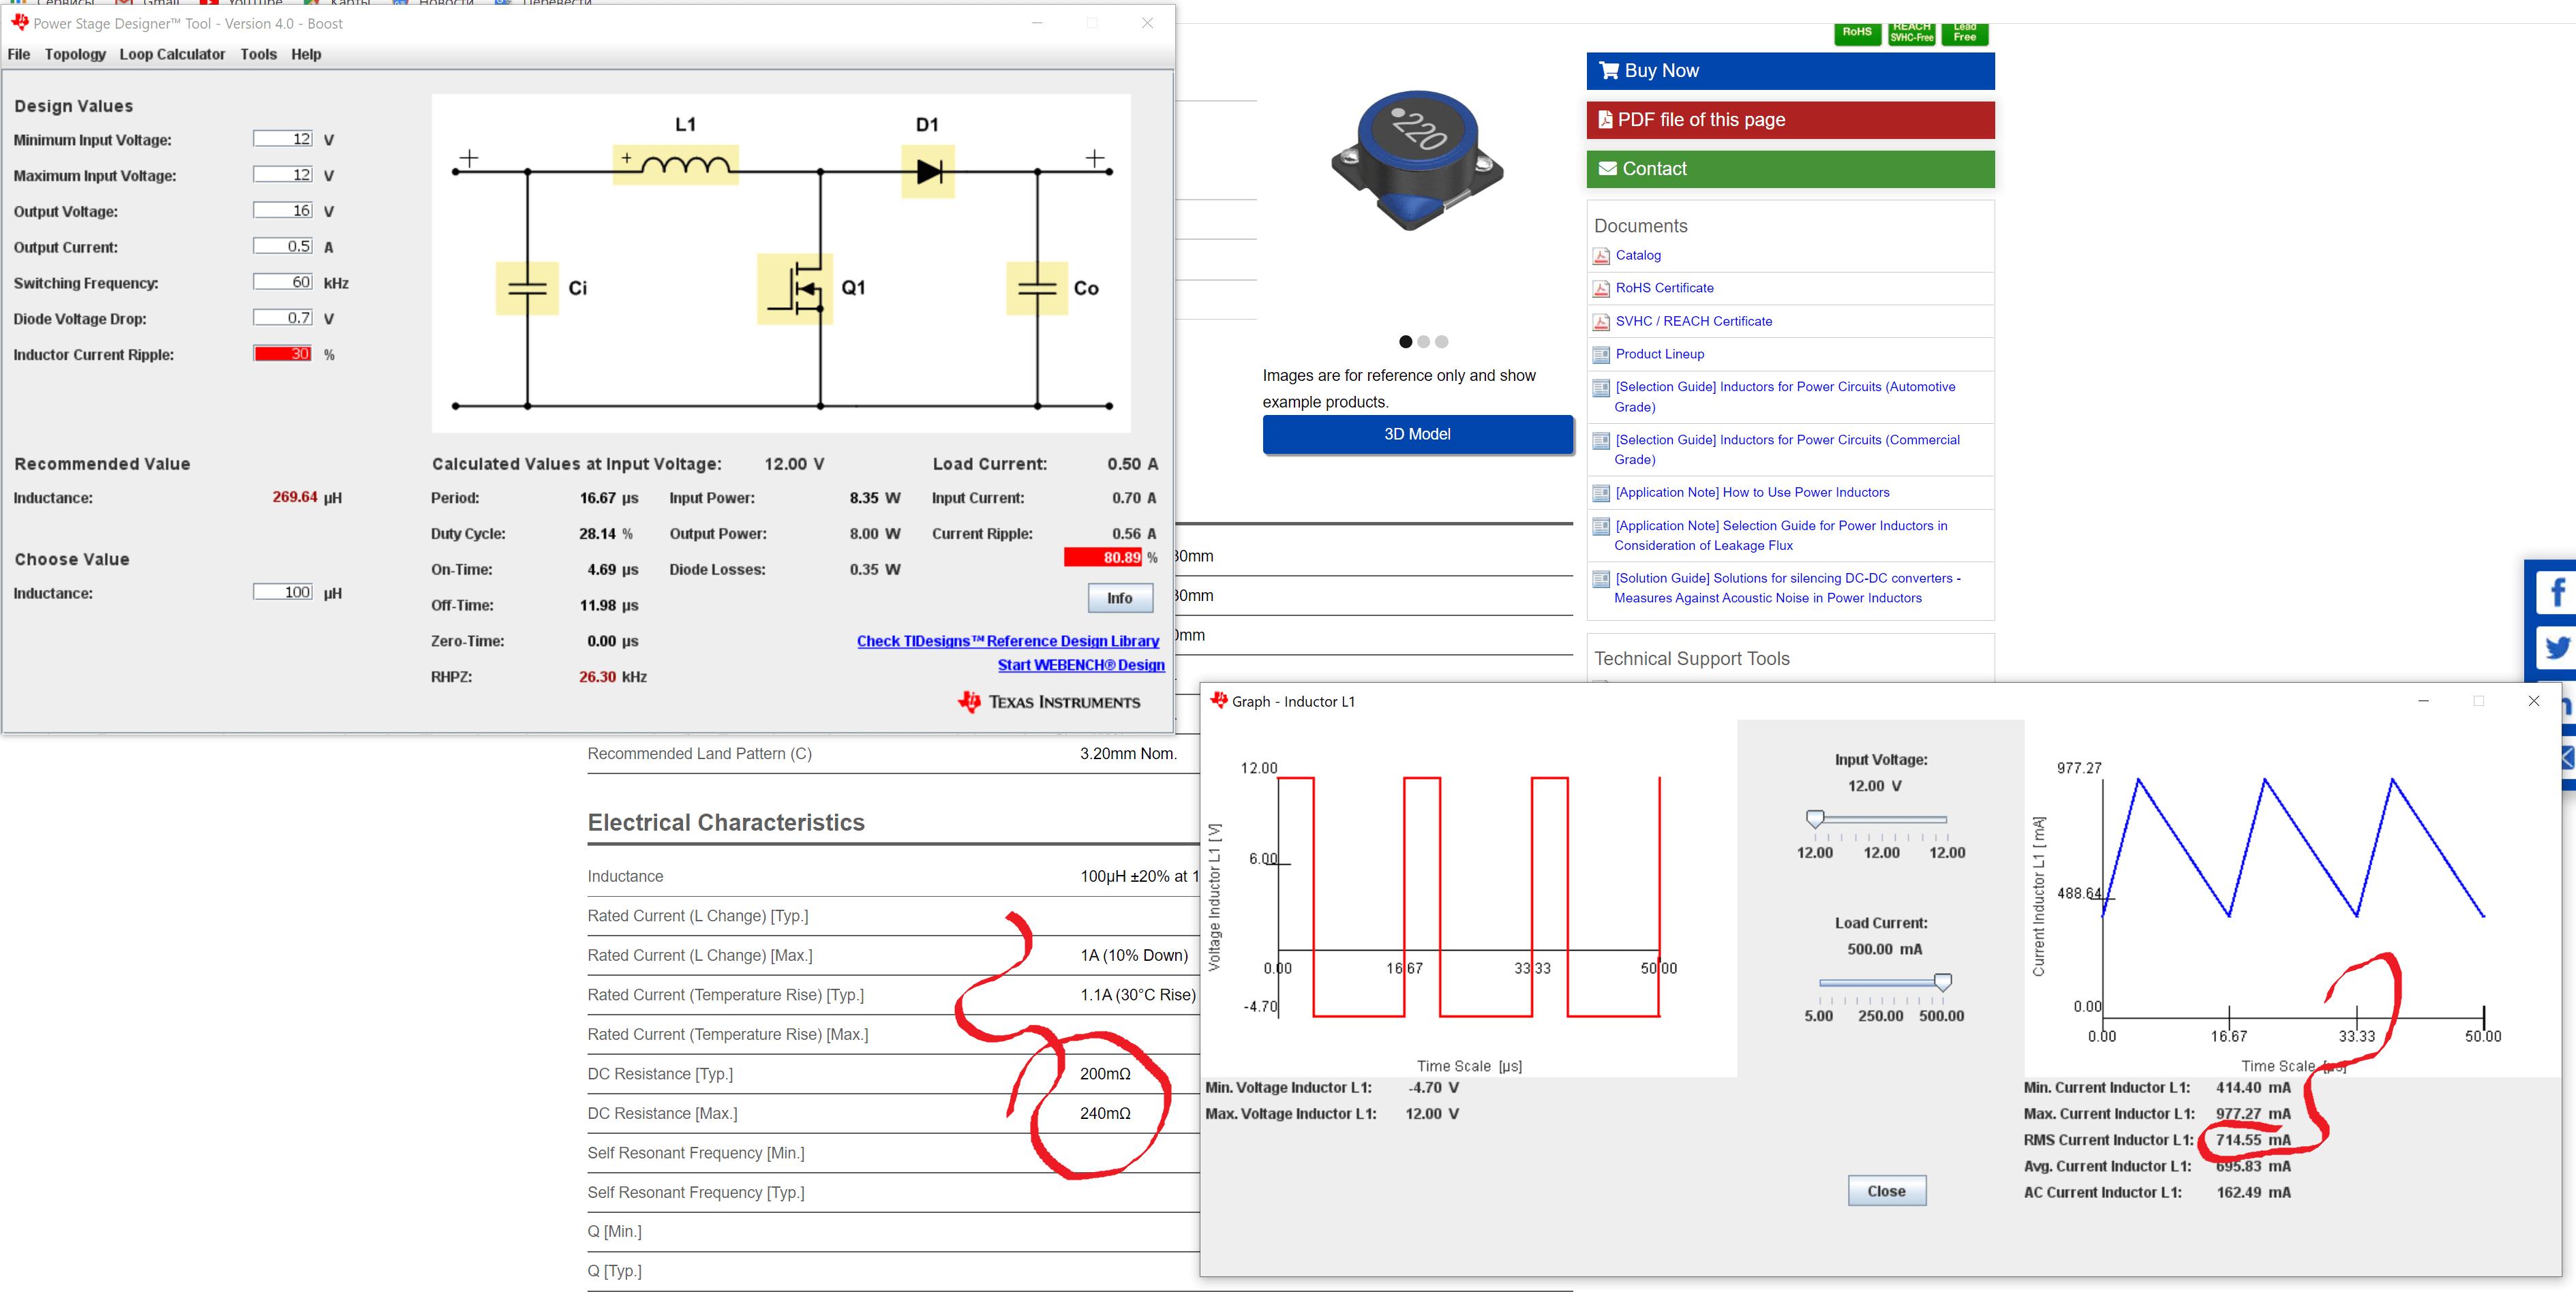The image size is (2576, 1292).
Task: Click the Product Lineup document icon
Action: point(1601,354)
